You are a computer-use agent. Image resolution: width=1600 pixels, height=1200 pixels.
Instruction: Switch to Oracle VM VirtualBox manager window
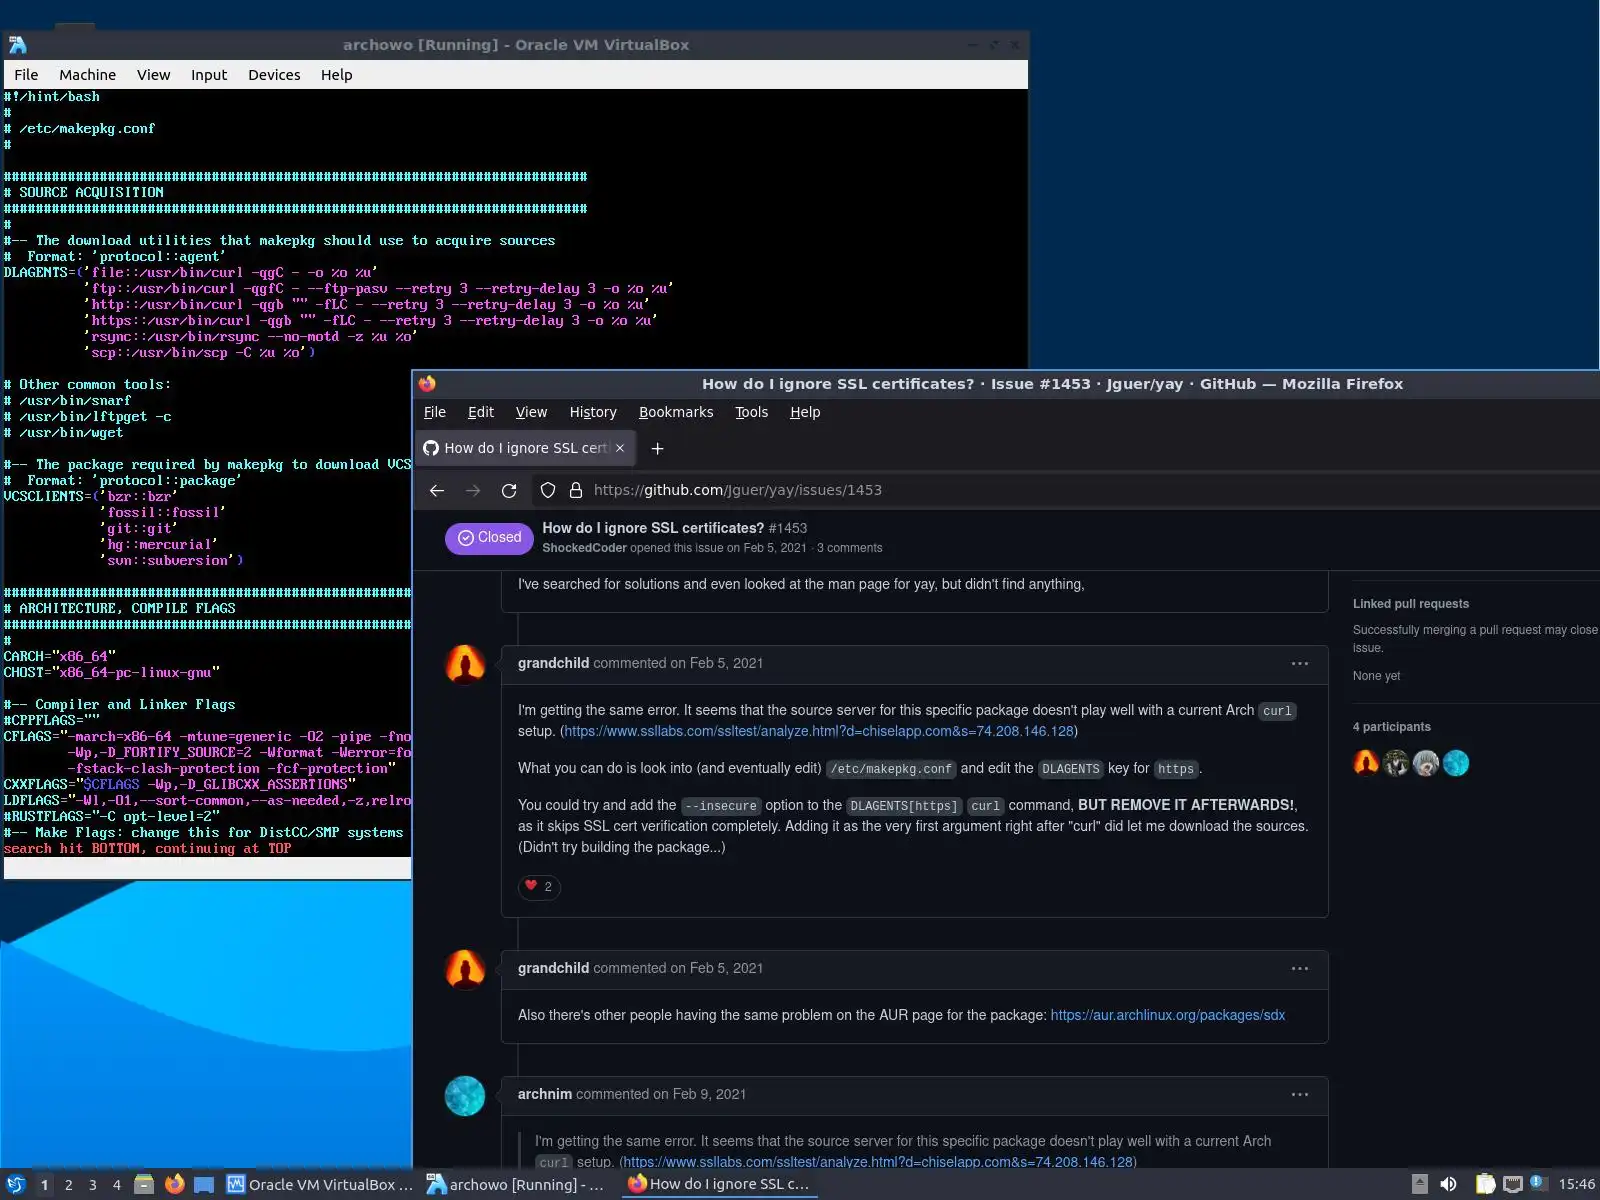(320, 1185)
